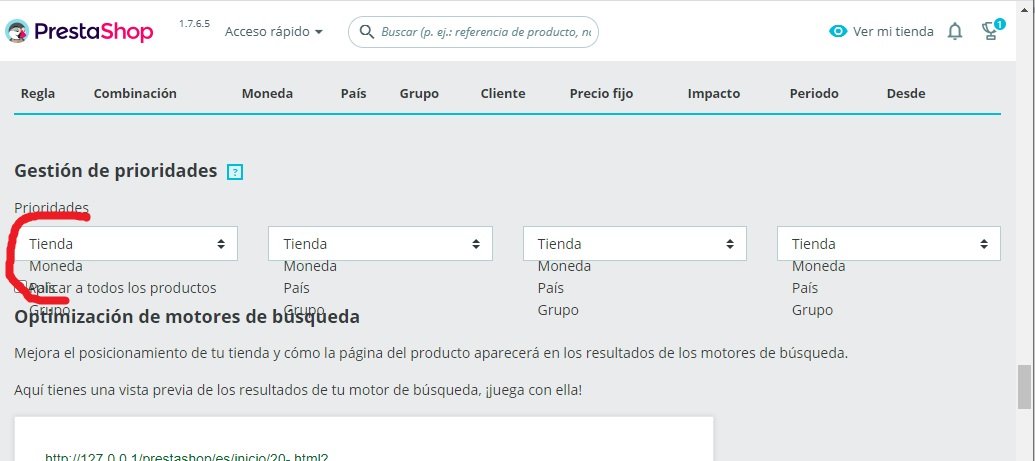Image resolution: width=1035 pixels, height=461 pixels.
Task: Click the Precio fijo column header
Action: (601, 93)
